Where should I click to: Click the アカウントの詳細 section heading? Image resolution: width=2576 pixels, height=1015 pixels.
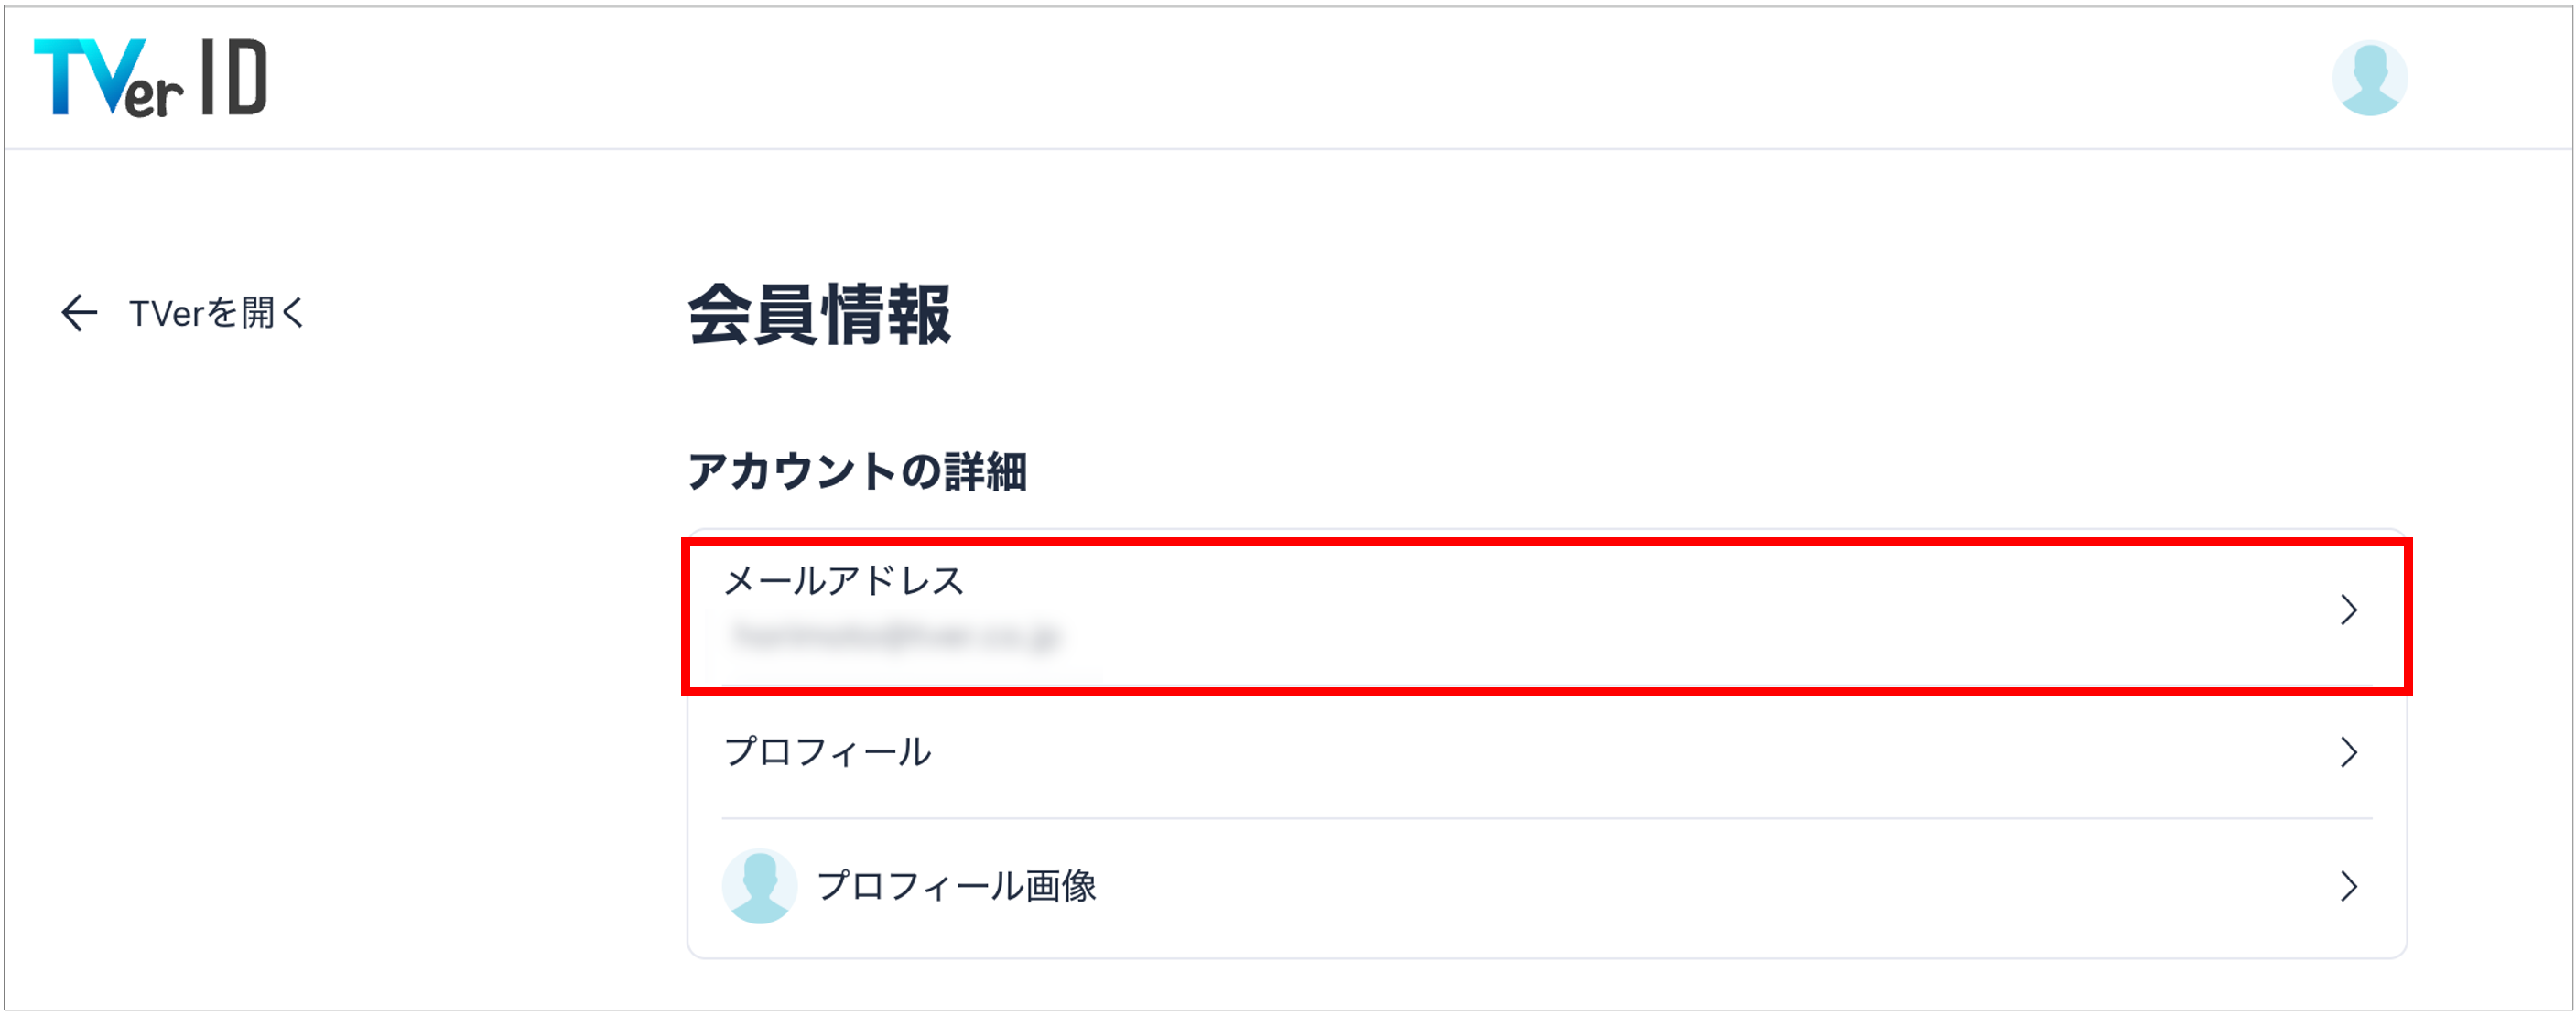click(x=857, y=471)
